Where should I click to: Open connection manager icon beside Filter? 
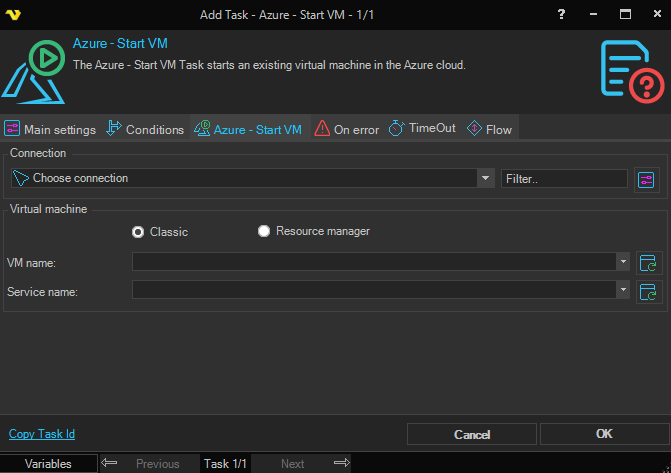pyautogui.click(x=647, y=179)
